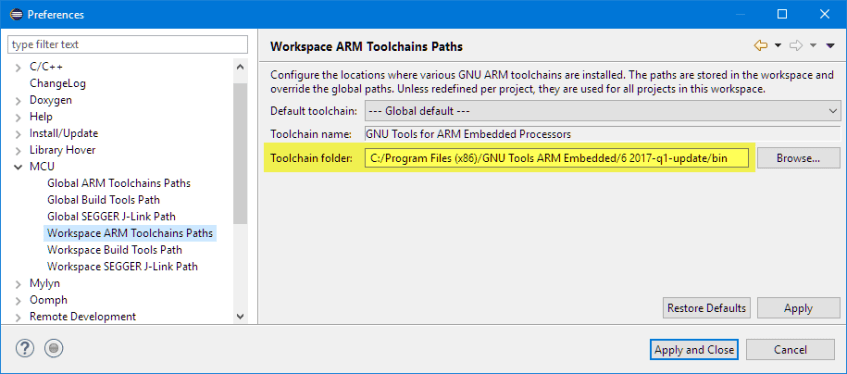Select Workspace Build Tools Path
This screenshot has width=847, height=374.
(115, 250)
